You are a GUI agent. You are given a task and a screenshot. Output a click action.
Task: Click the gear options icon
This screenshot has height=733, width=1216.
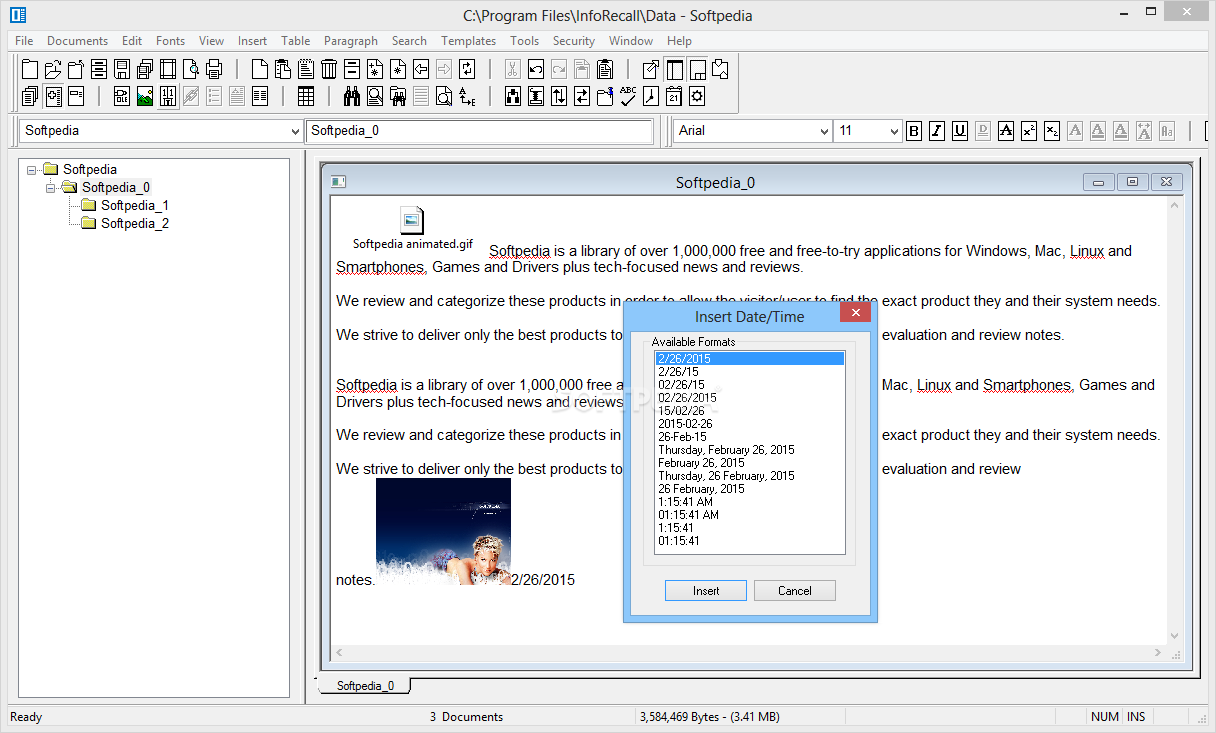697,96
